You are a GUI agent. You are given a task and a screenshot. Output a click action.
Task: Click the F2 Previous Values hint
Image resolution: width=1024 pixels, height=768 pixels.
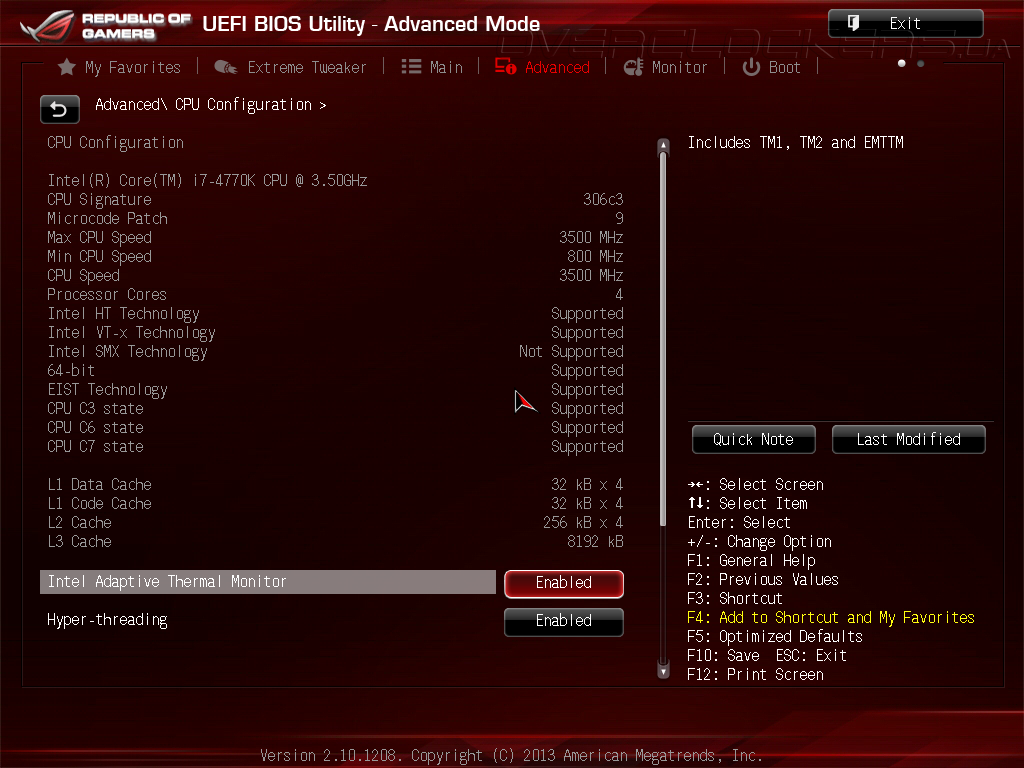click(763, 579)
